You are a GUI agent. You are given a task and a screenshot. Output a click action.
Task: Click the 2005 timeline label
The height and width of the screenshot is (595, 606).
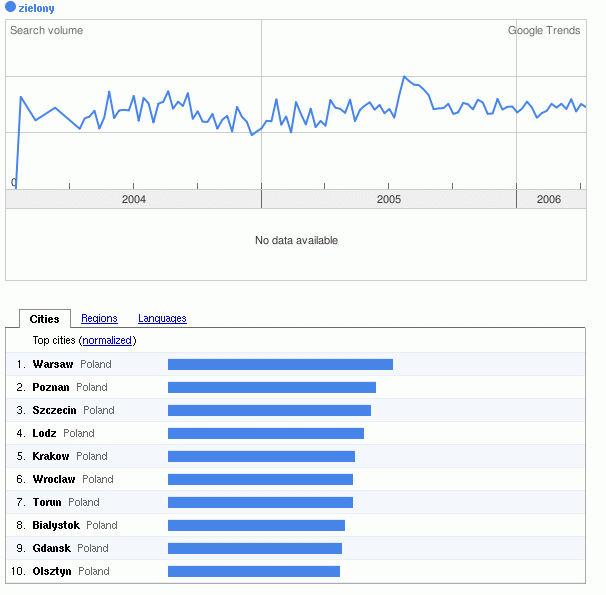tap(389, 200)
